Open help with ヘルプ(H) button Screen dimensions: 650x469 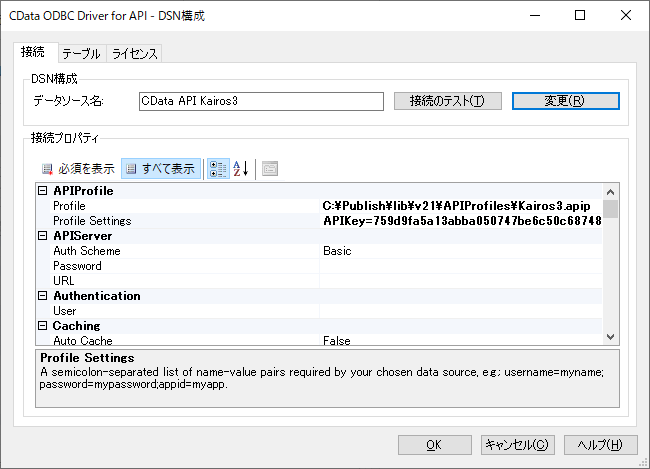point(600,445)
